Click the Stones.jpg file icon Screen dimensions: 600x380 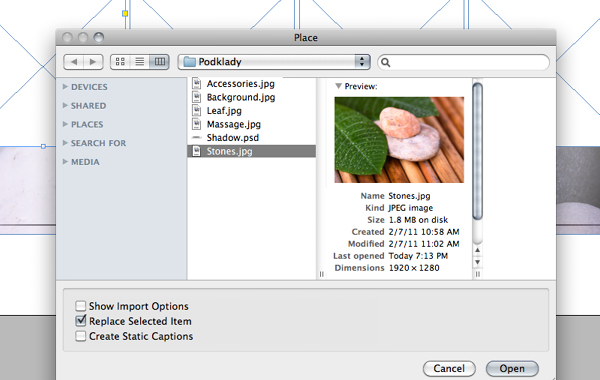pos(196,151)
